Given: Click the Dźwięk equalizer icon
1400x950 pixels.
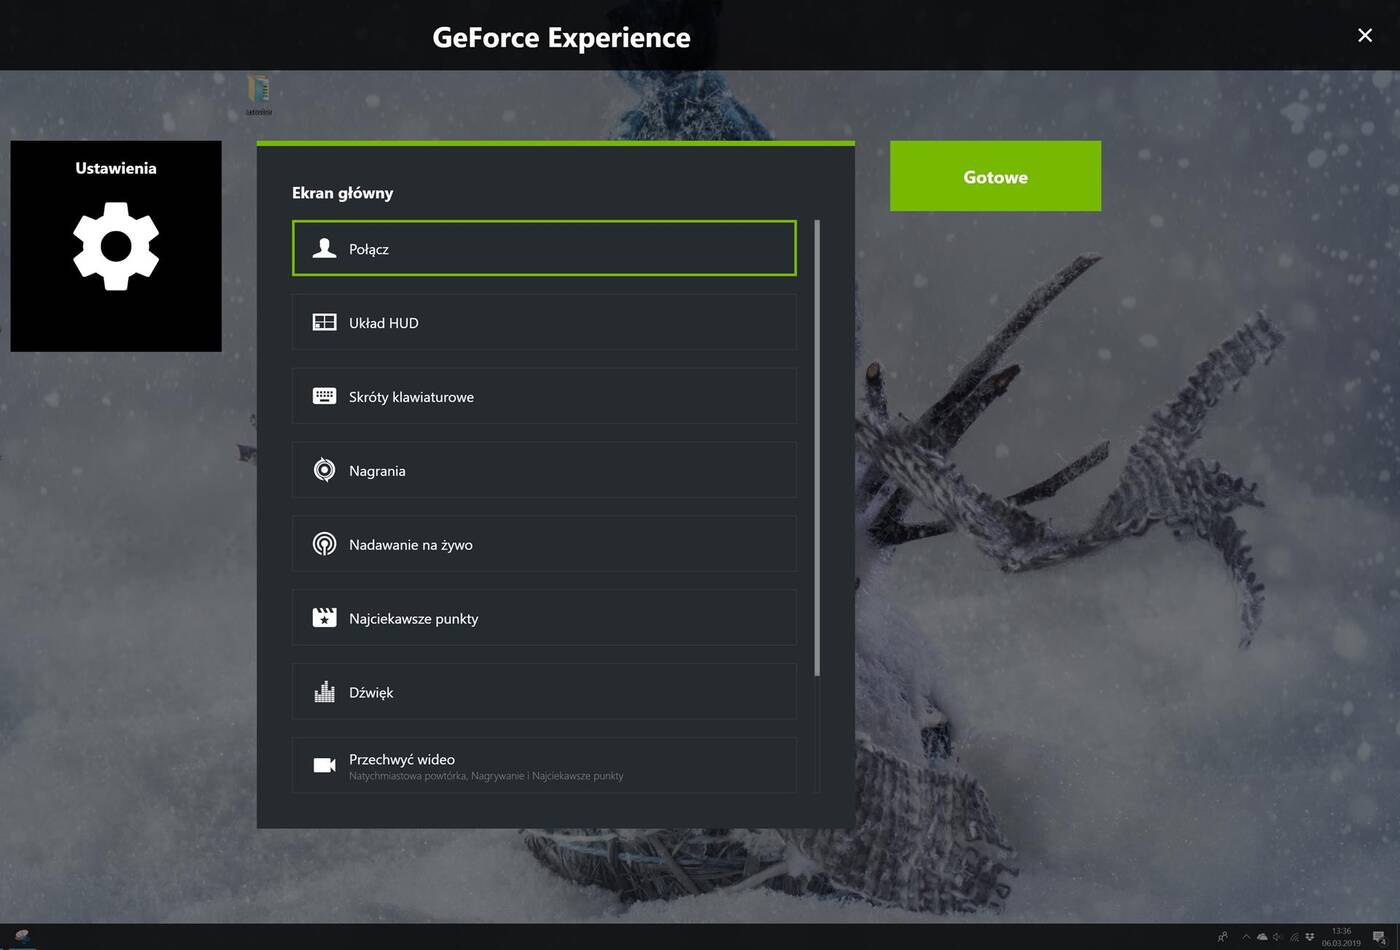Looking at the screenshot, I should (324, 692).
